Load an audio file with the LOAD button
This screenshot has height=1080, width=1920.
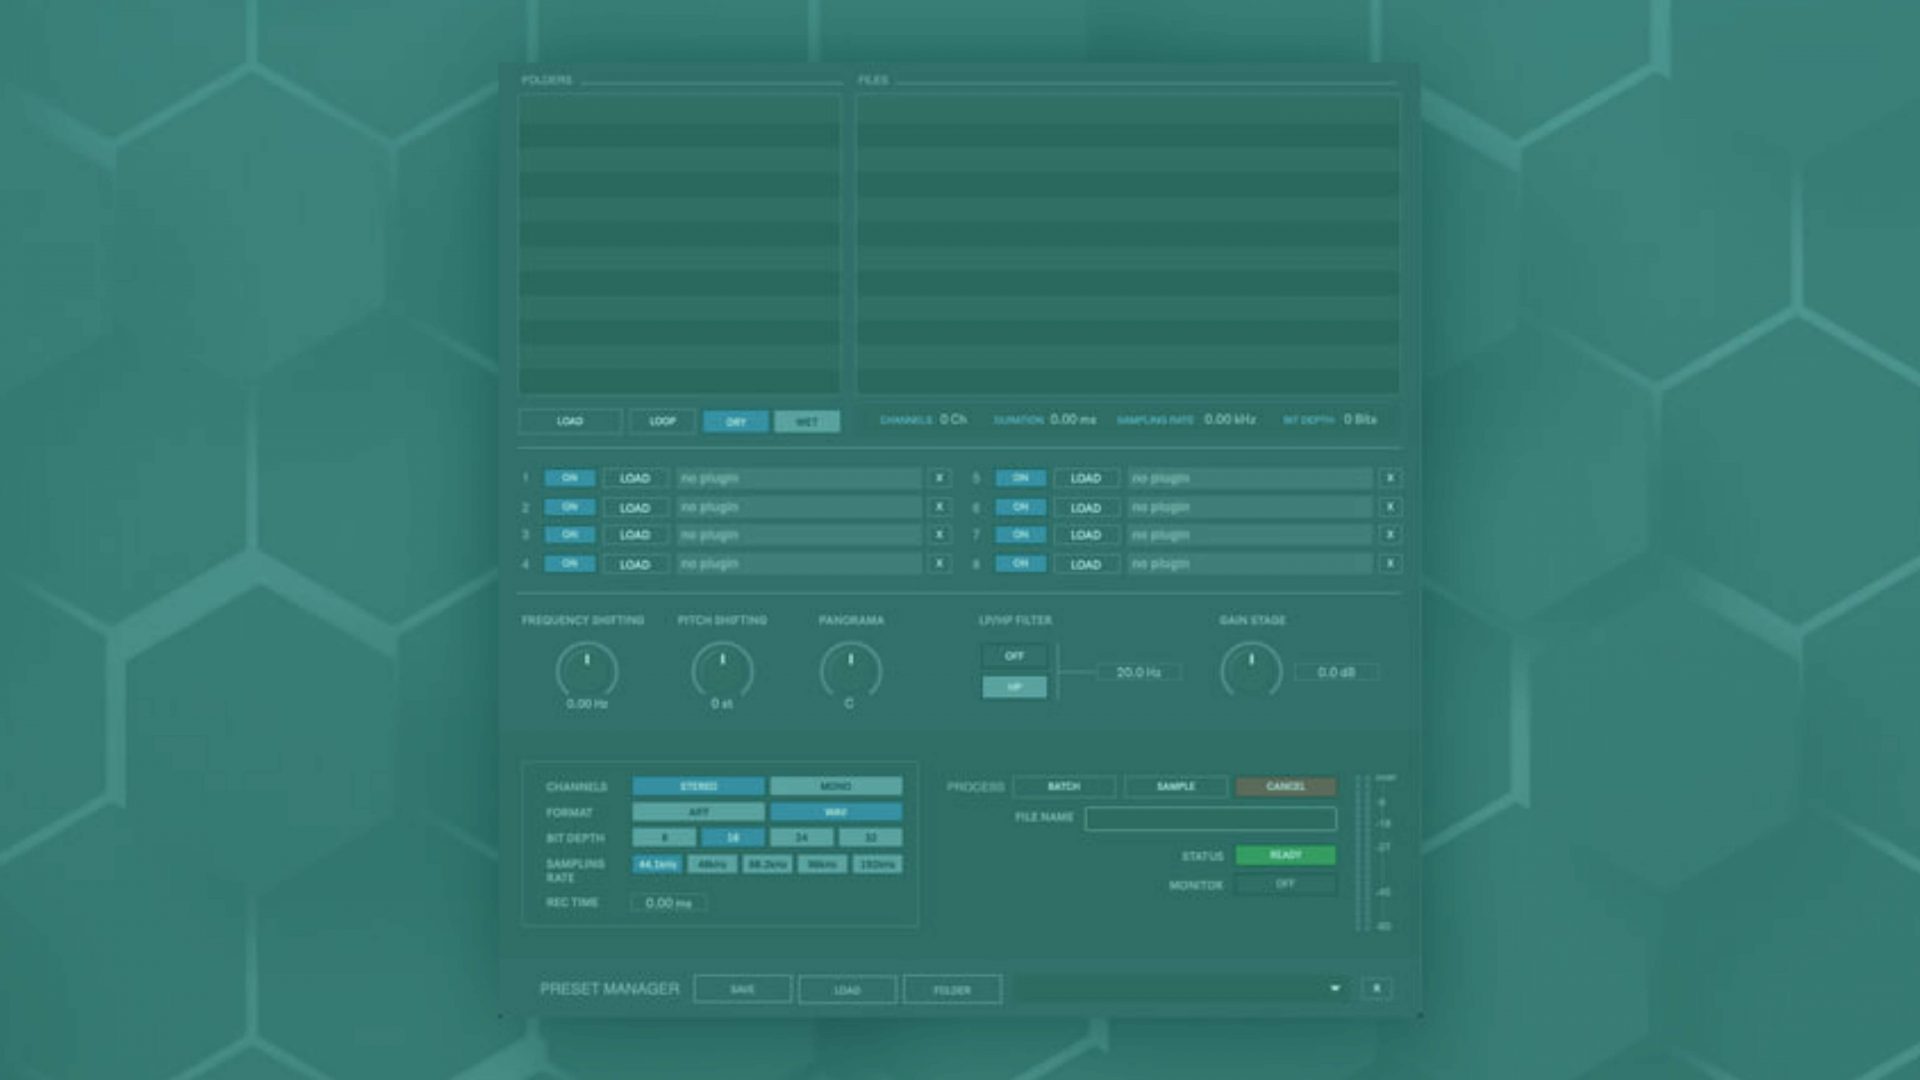pyautogui.click(x=569, y=421)
